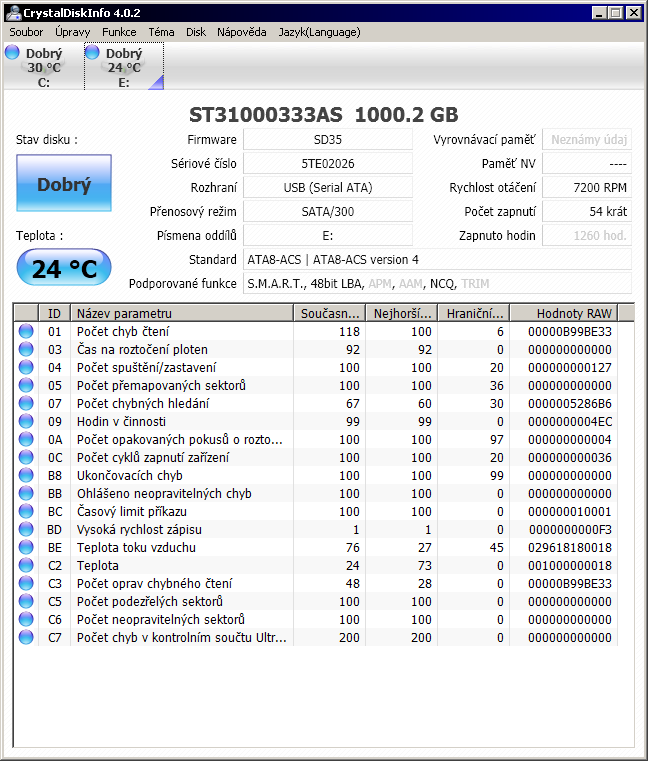
Task: Open the Funkce menu
Action: click(119, 32)
